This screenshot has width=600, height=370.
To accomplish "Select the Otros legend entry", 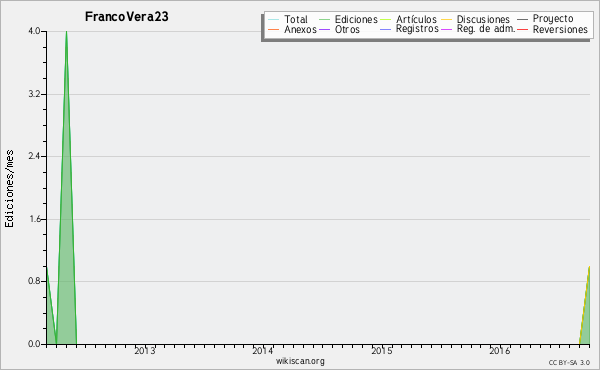I will 339,29.
